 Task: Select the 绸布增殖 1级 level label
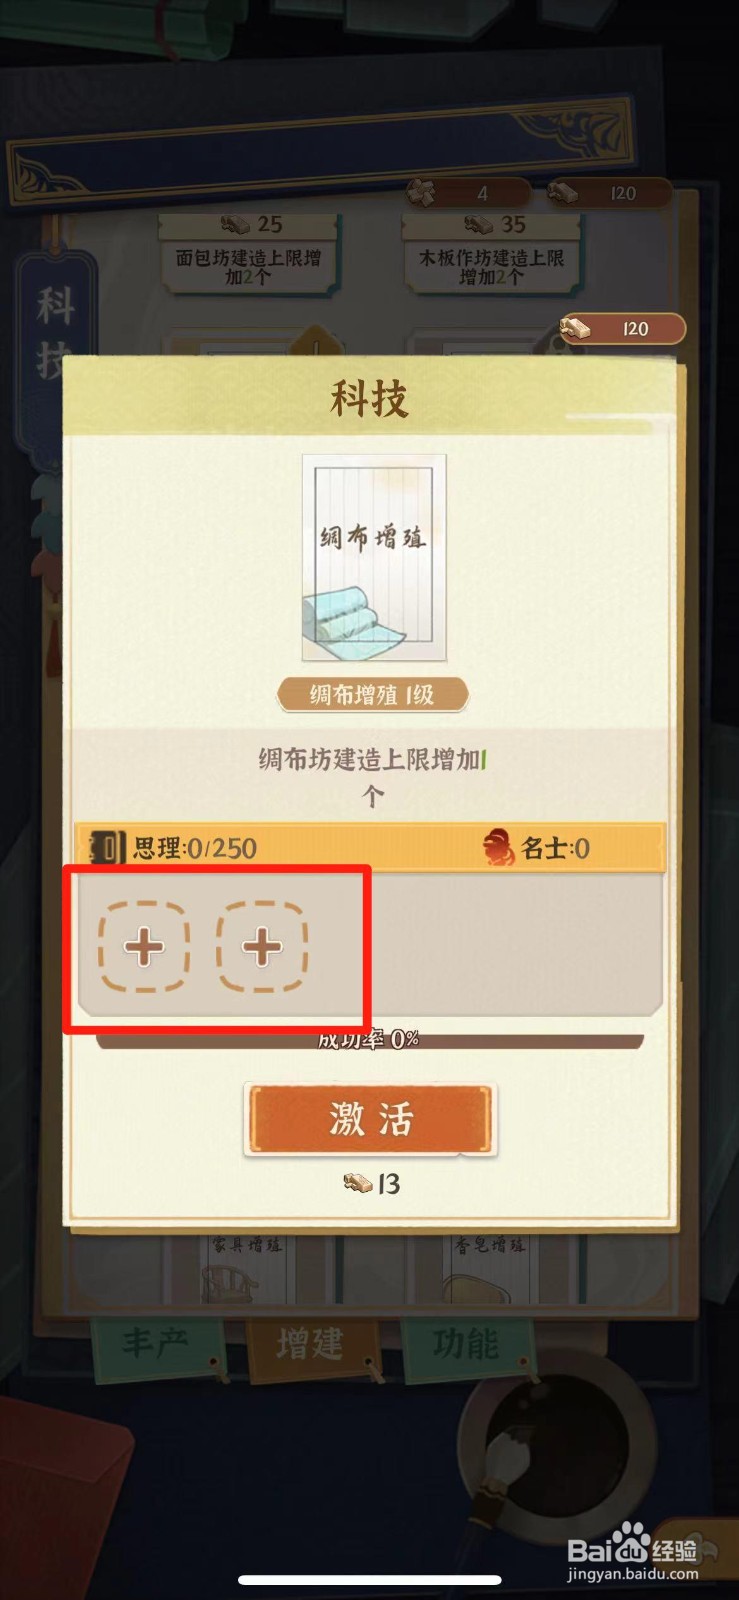click(372, 694)
